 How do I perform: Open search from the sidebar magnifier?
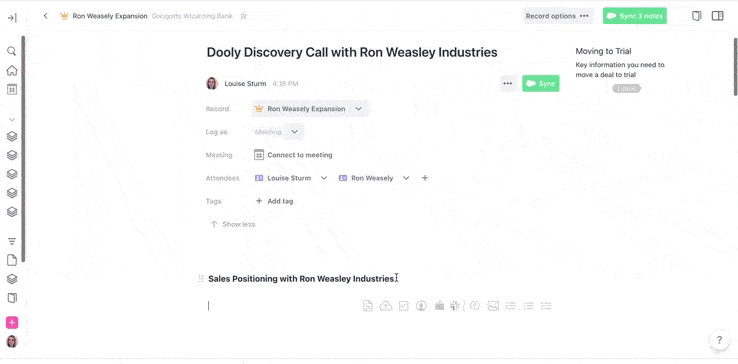(x=12, y=51)
